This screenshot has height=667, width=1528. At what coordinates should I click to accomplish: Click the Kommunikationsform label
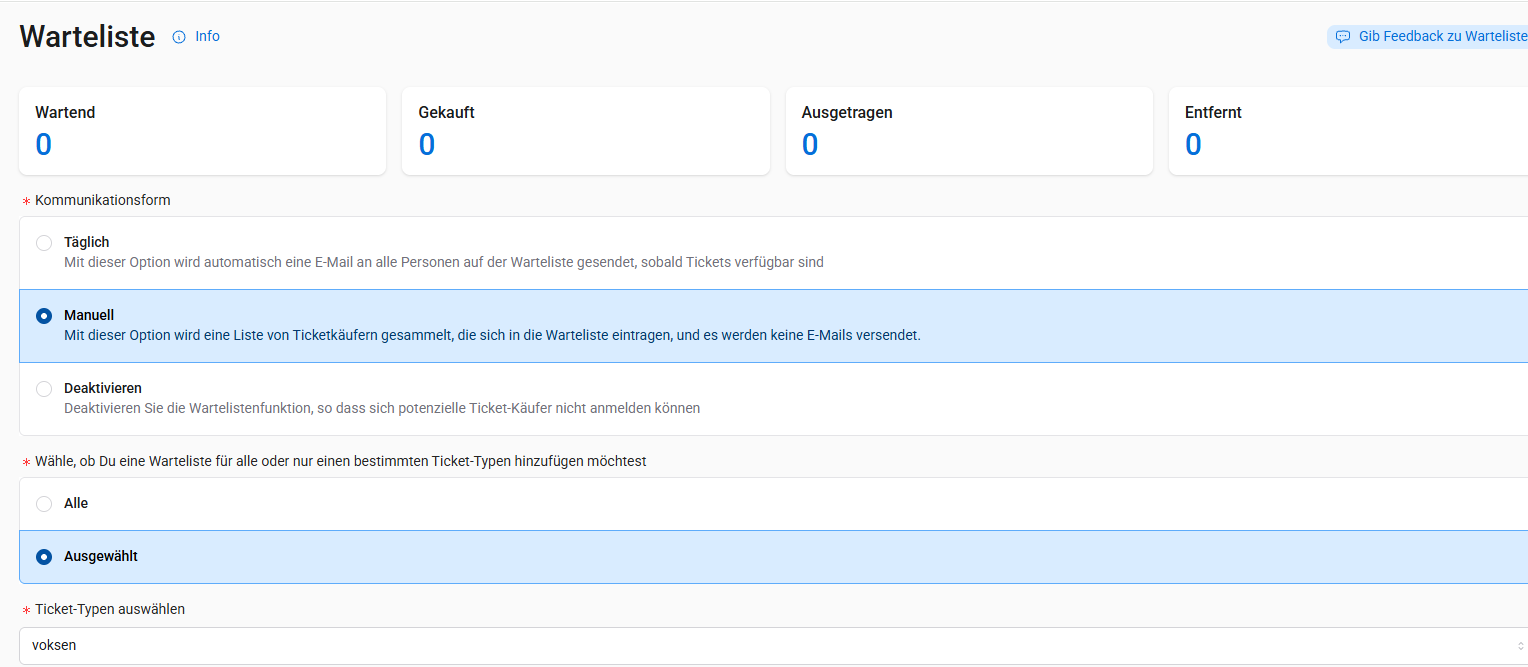pos(103,200)
